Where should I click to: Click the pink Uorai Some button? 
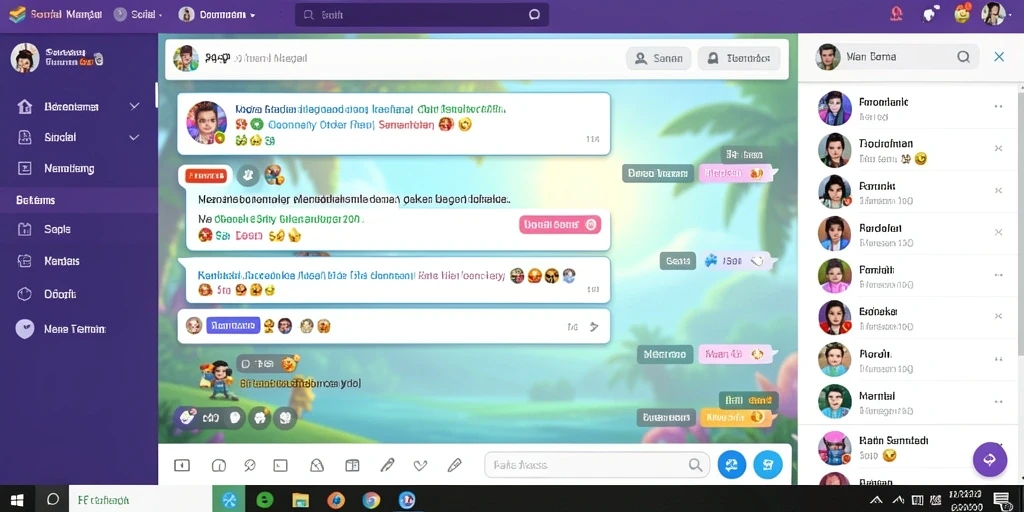pos(560,225)
